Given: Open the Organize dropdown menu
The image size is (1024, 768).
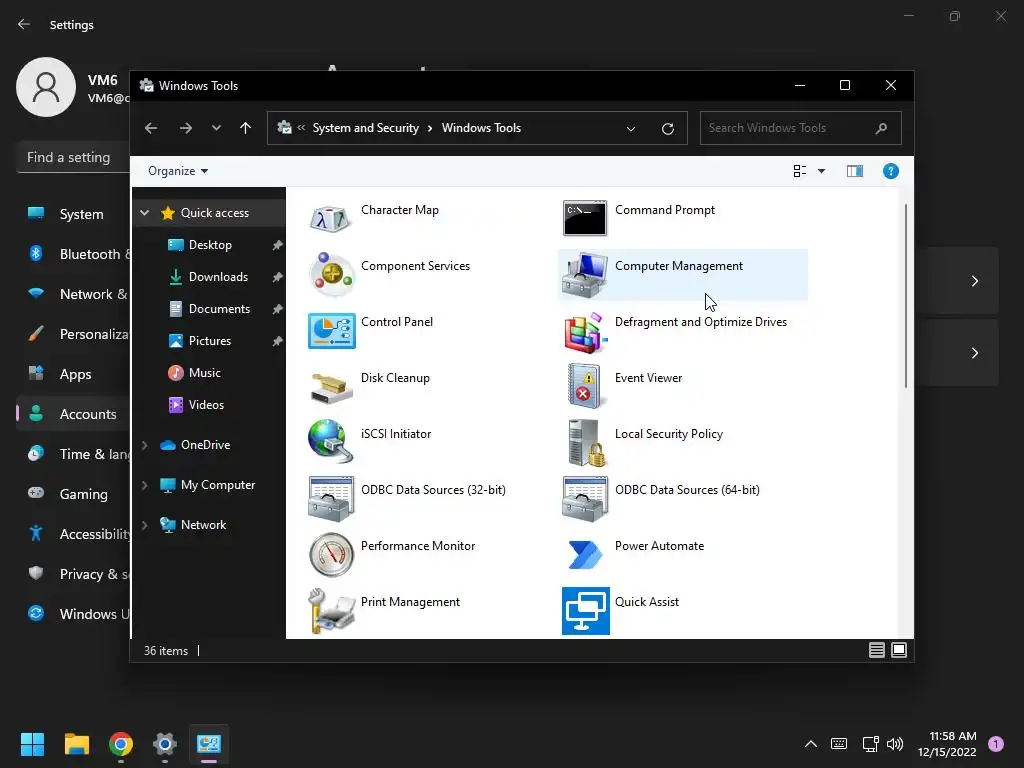Looking at the screenshot, I should pyautogui.click(x=178, y=171).
